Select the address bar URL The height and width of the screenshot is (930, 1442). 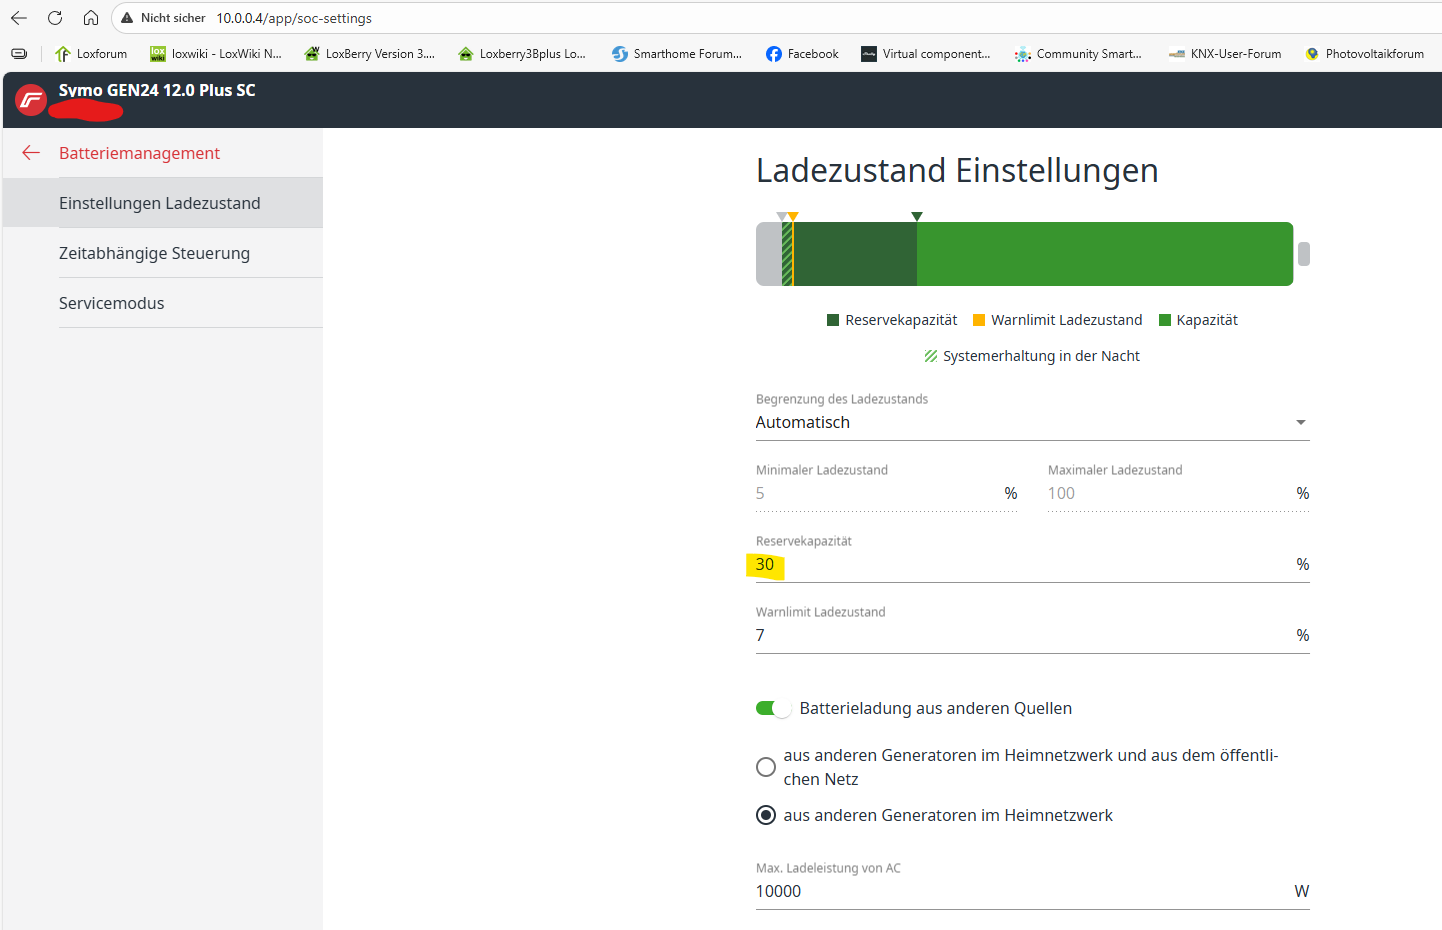294,18
